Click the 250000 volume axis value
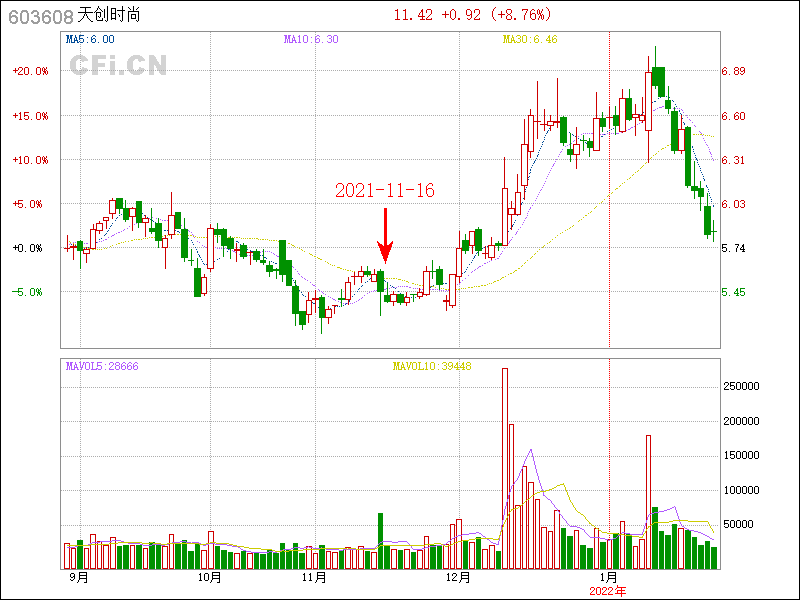The image size is (800, 600). pyautogui.click(x=741, y=386)
